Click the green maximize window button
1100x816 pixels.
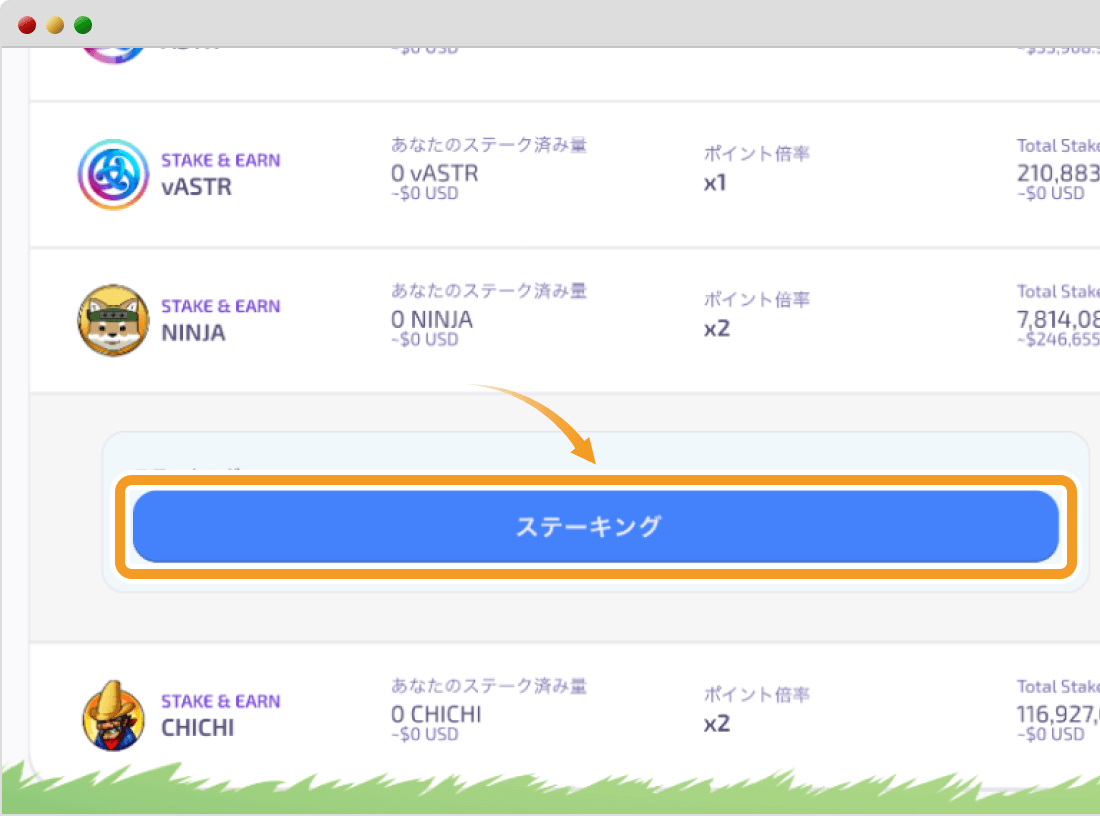(x=83, y=25)
